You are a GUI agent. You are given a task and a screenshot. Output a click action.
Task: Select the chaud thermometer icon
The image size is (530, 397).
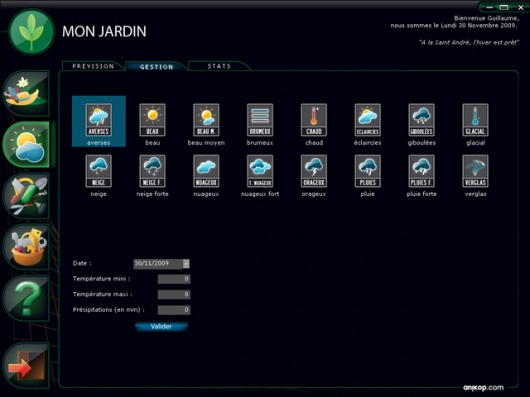314,120
